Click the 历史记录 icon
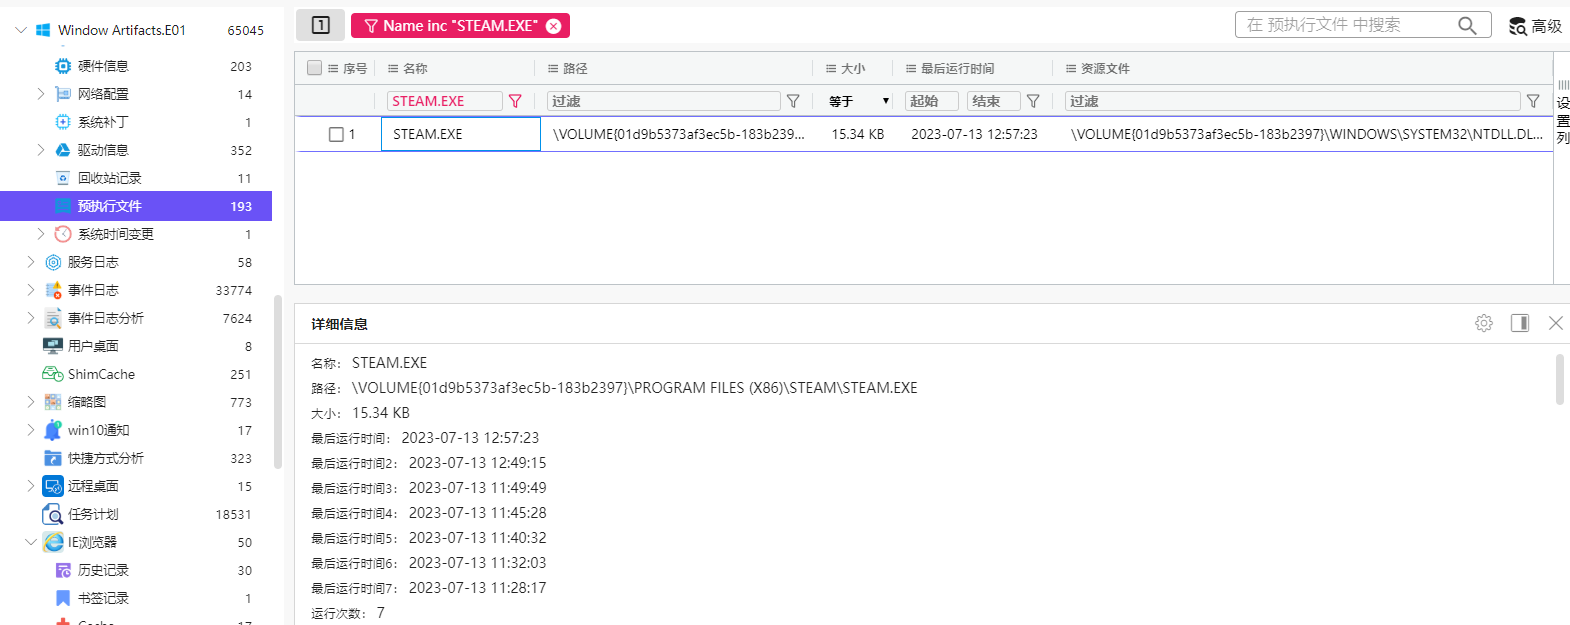1570x625 pixels. coord(63,570)
